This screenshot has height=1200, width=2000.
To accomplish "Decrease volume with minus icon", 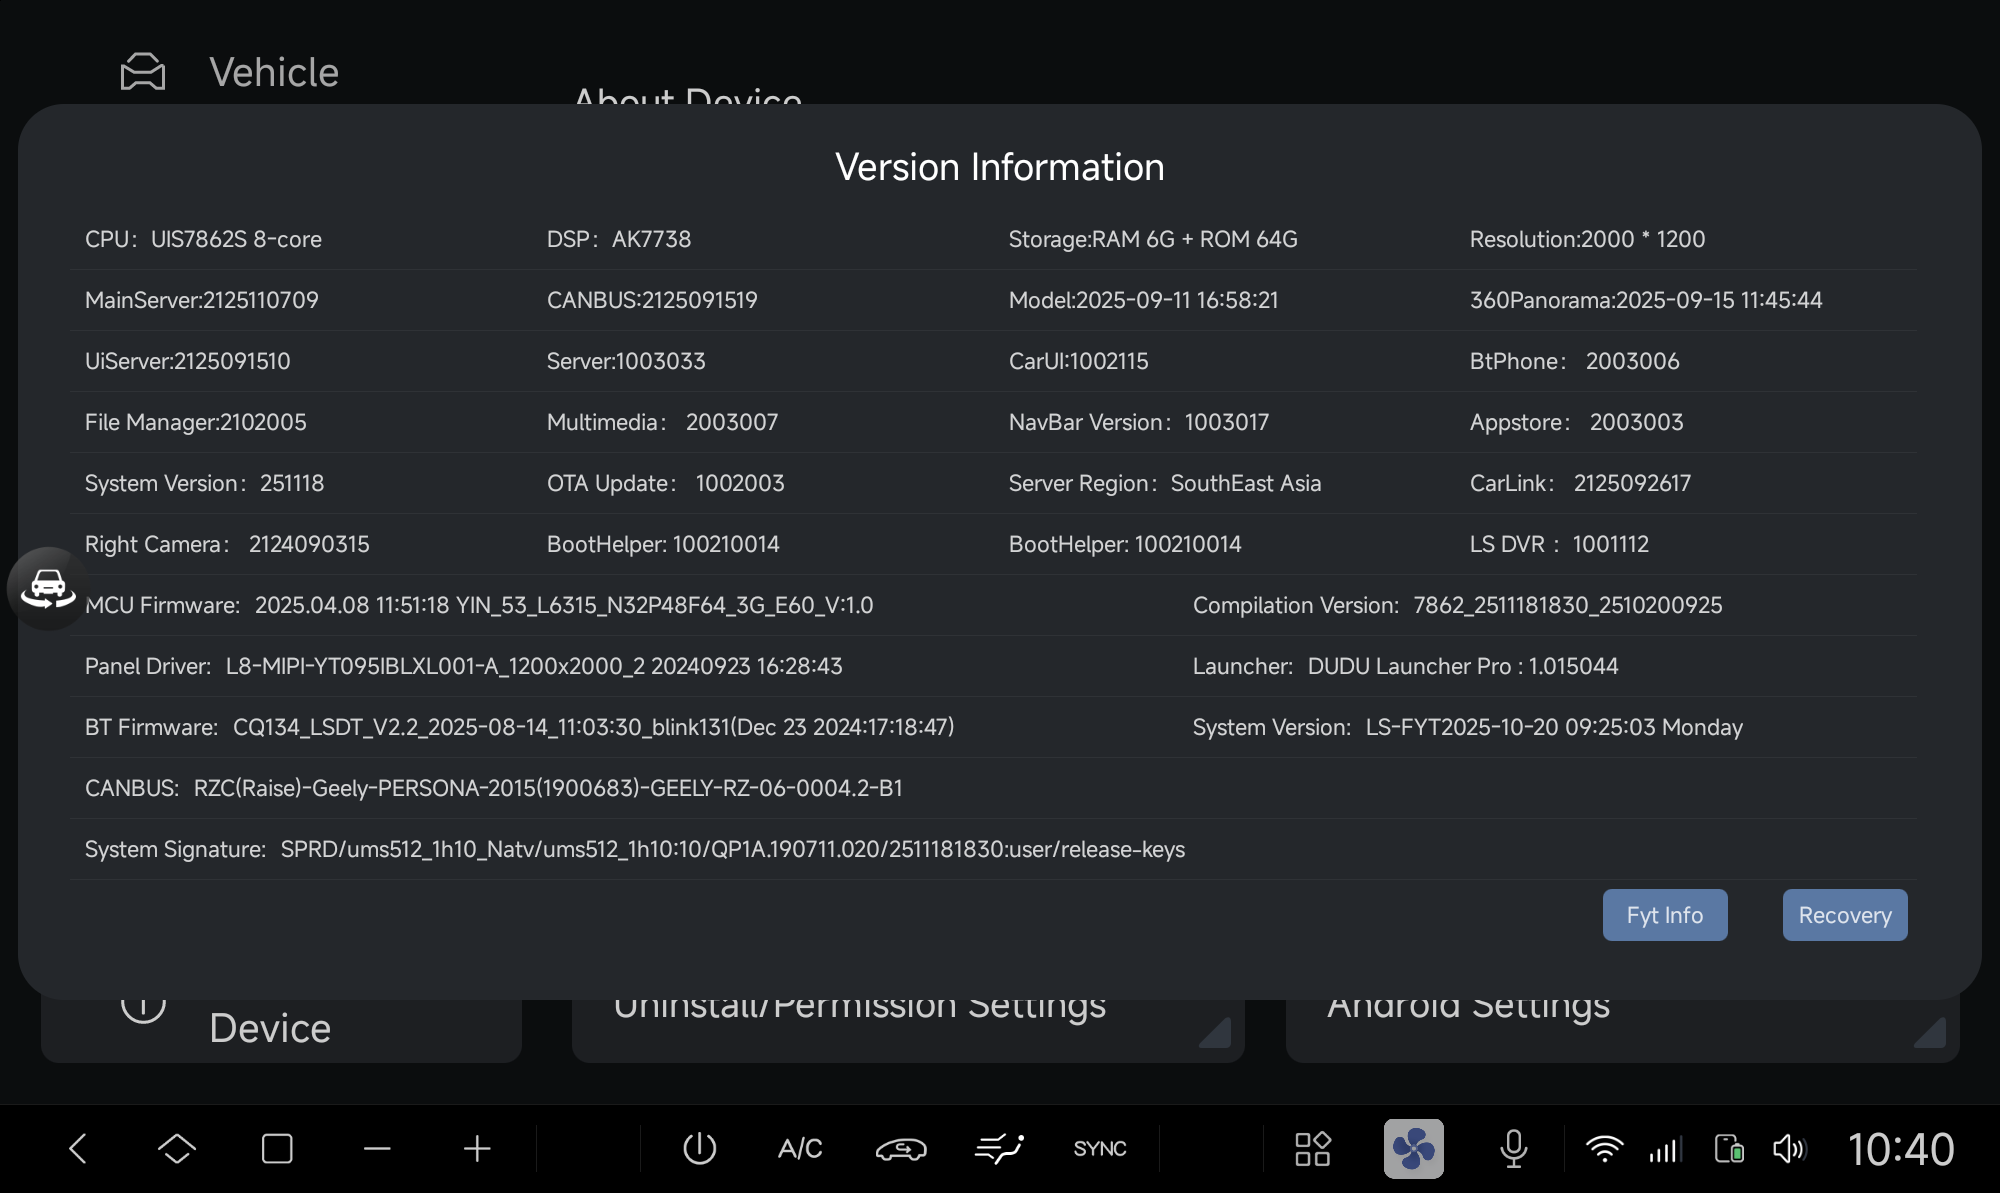I will pos(377,1149).
